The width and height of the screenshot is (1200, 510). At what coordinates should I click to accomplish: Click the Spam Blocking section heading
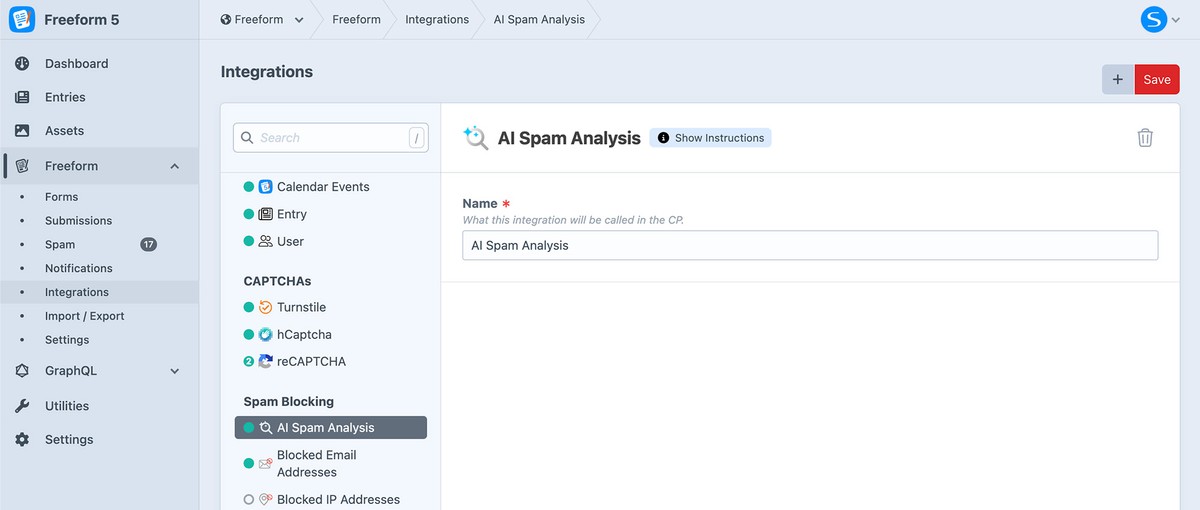click(289, 402)
